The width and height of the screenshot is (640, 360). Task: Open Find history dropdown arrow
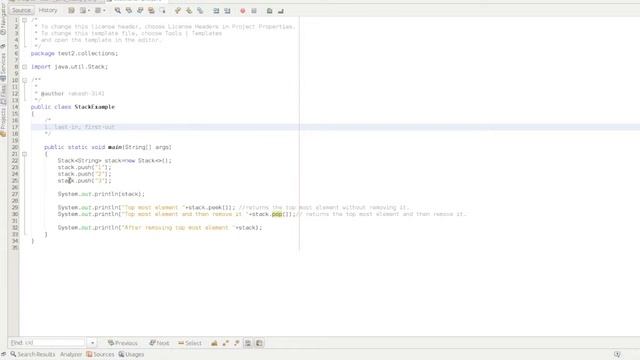click(x=93, y=343)
